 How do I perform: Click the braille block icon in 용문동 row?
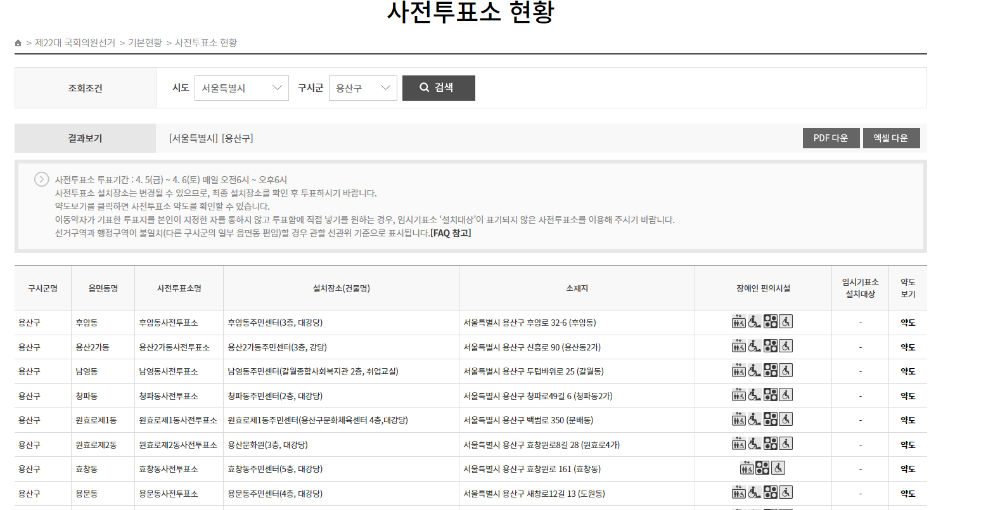770,493
